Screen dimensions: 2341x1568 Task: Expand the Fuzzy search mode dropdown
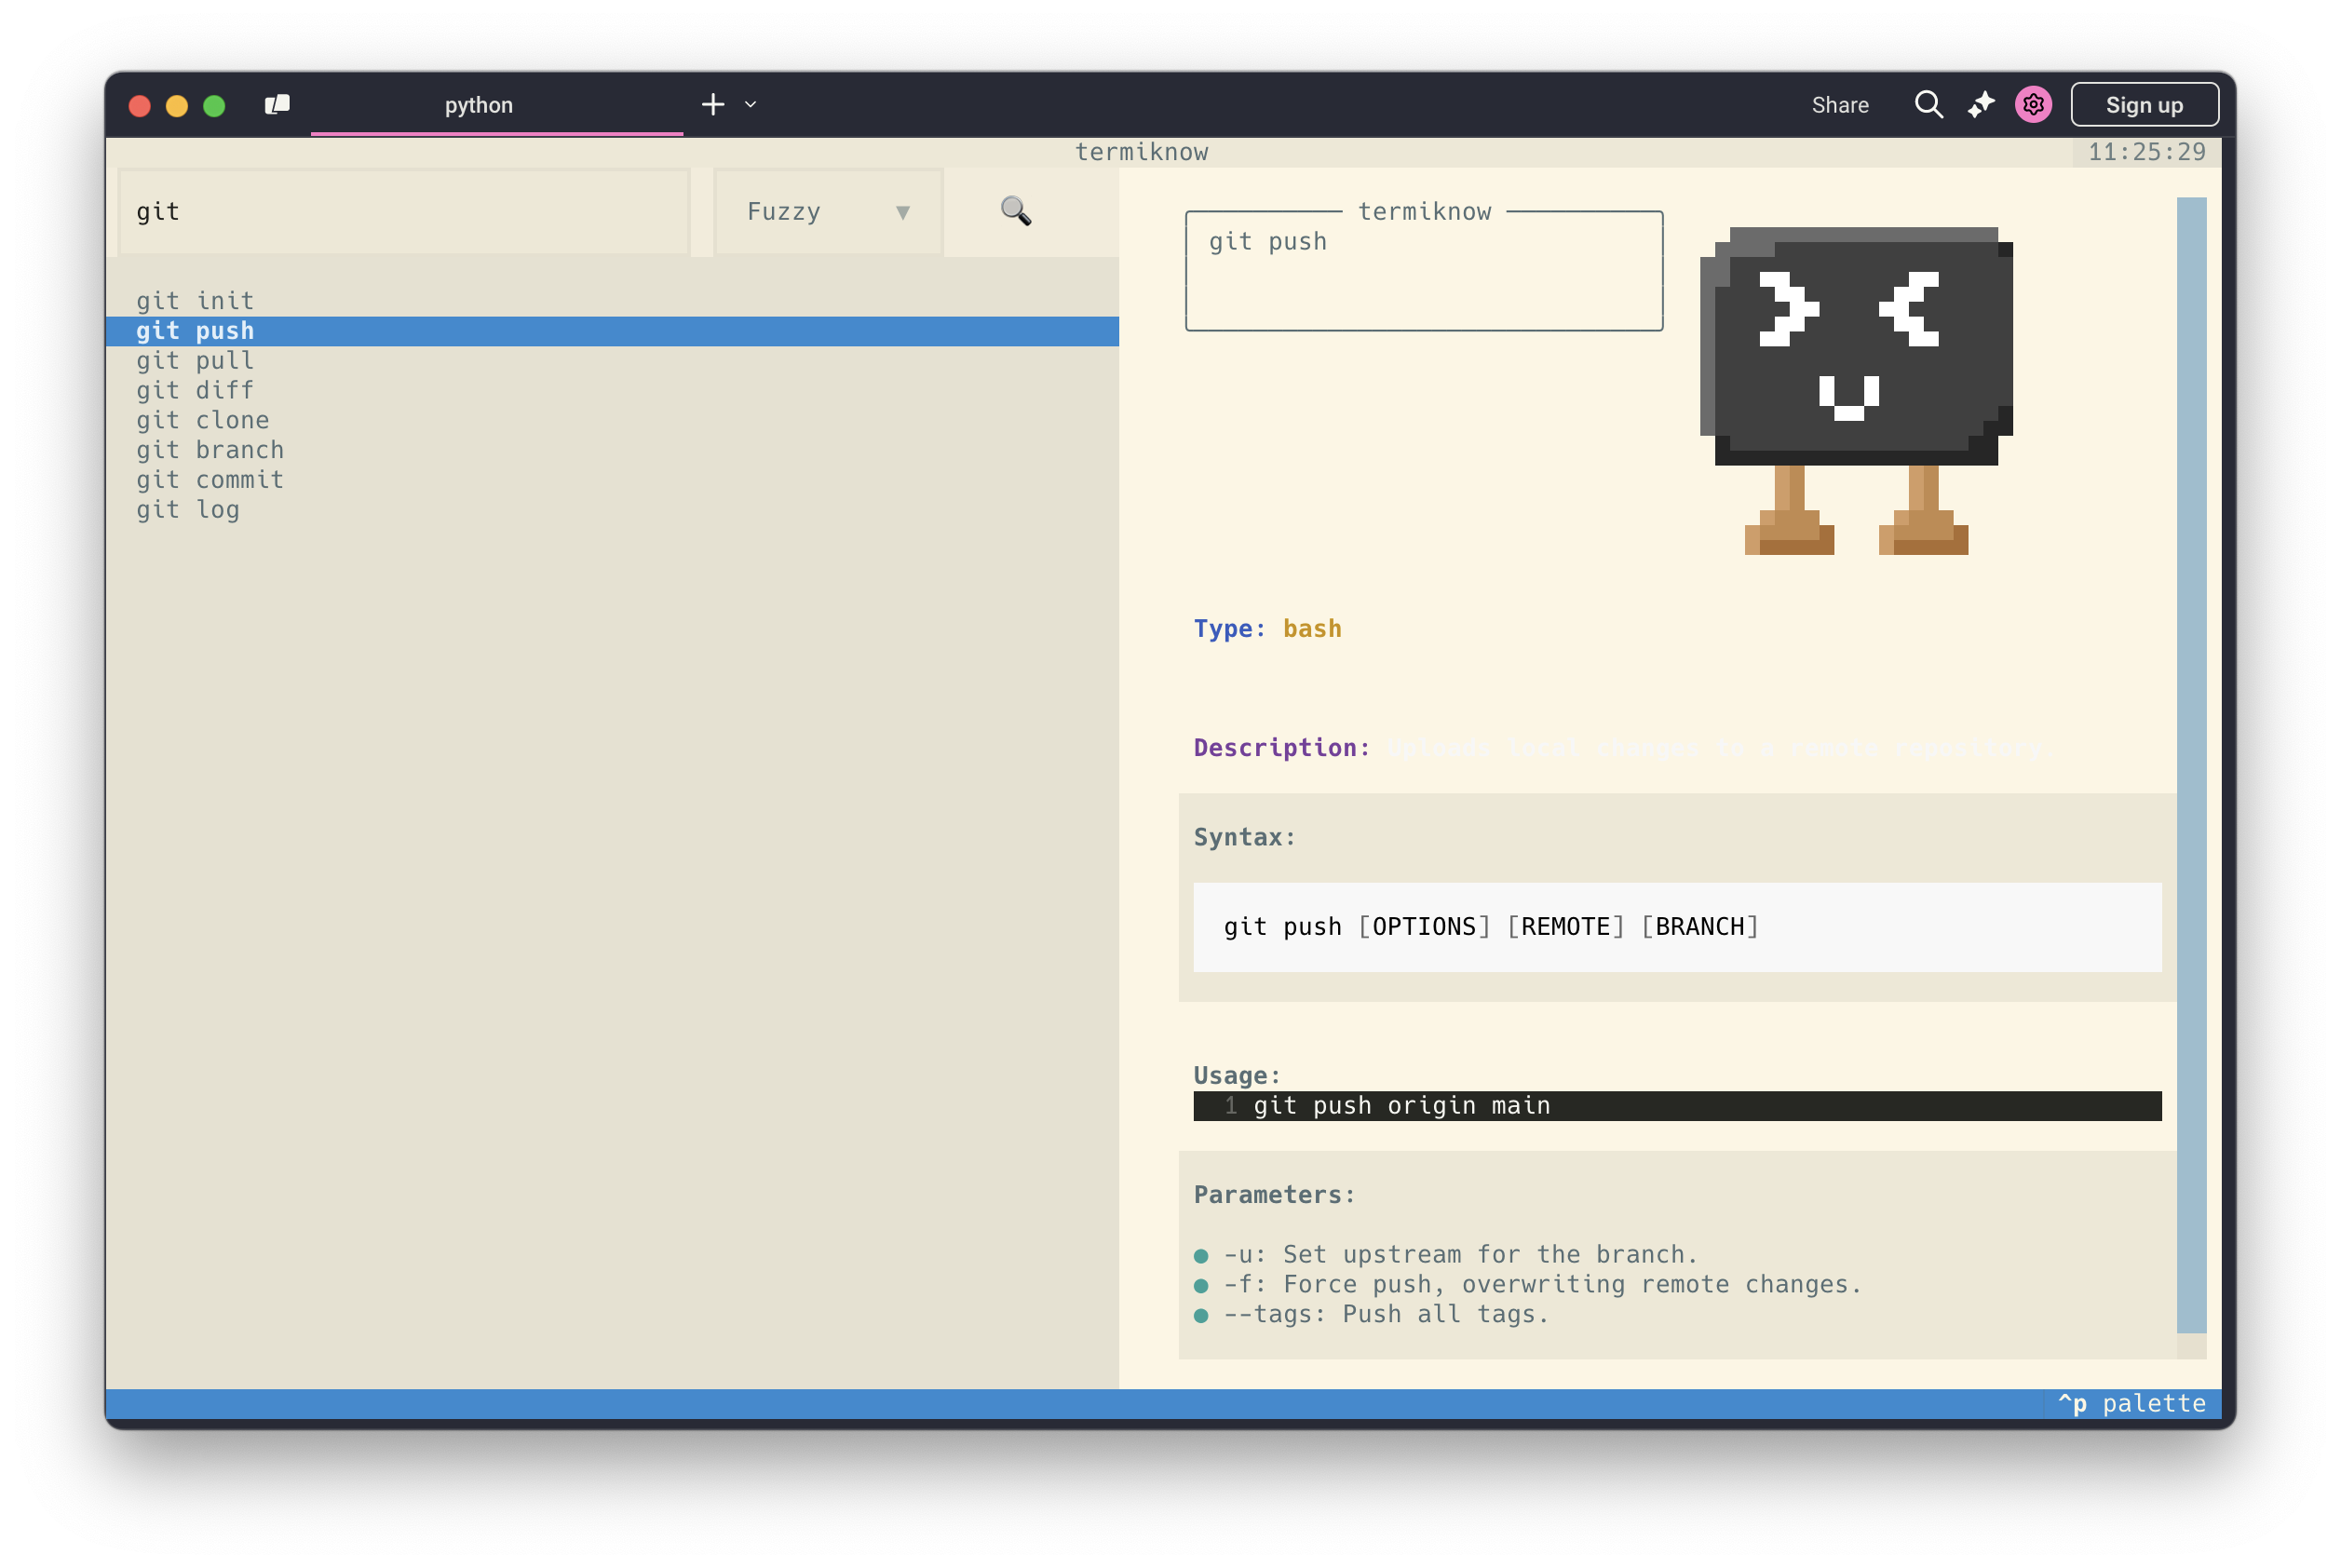click(x=827, y=212)
